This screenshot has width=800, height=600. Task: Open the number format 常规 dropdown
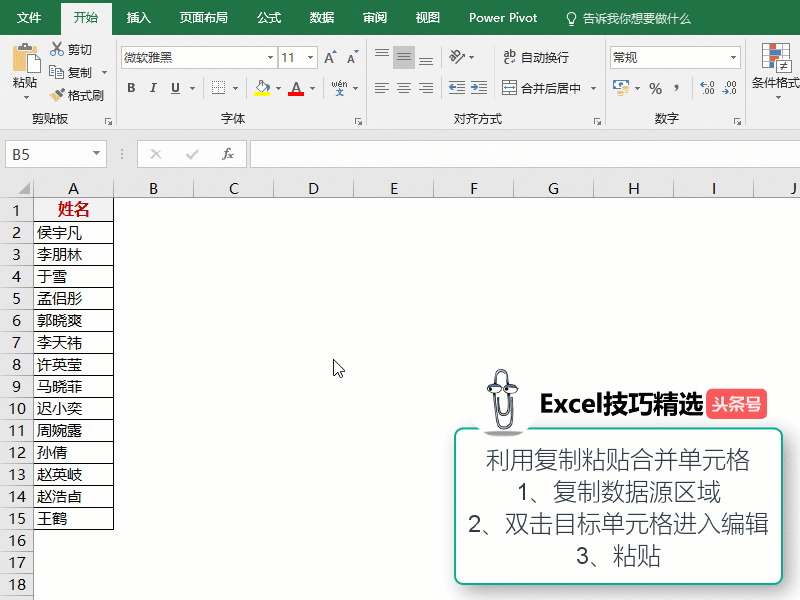coord(733,57)
